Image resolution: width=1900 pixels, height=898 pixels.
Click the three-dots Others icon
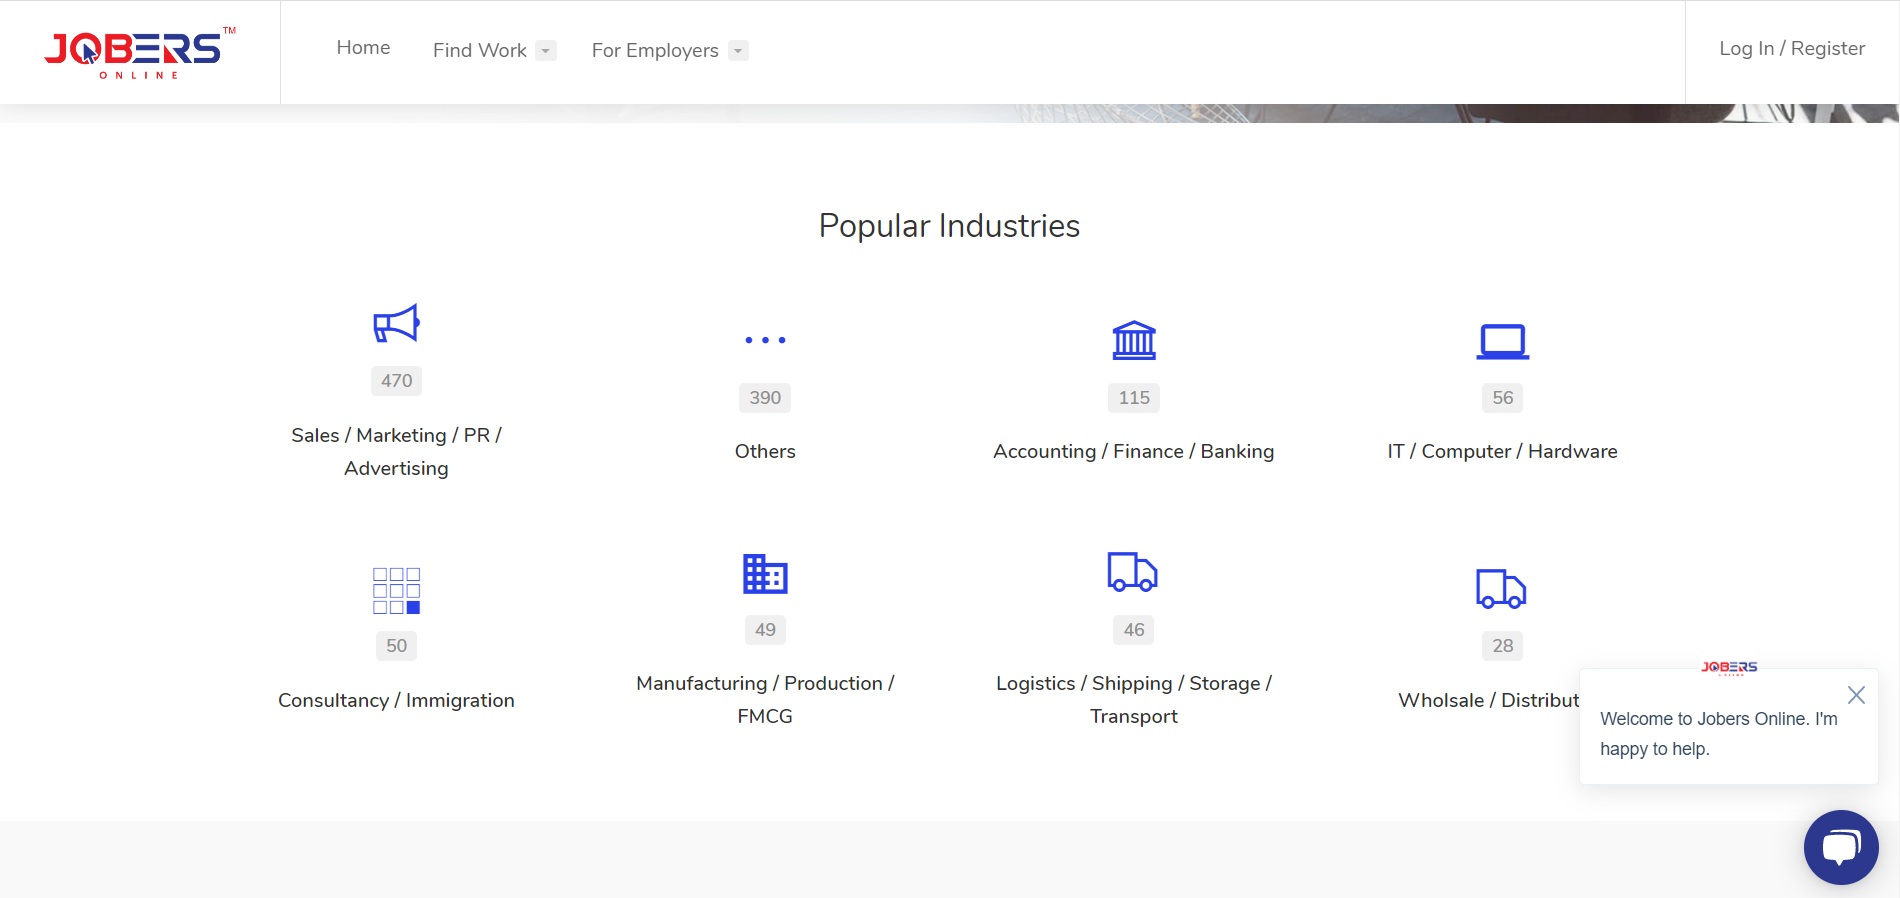click(765, 340)
